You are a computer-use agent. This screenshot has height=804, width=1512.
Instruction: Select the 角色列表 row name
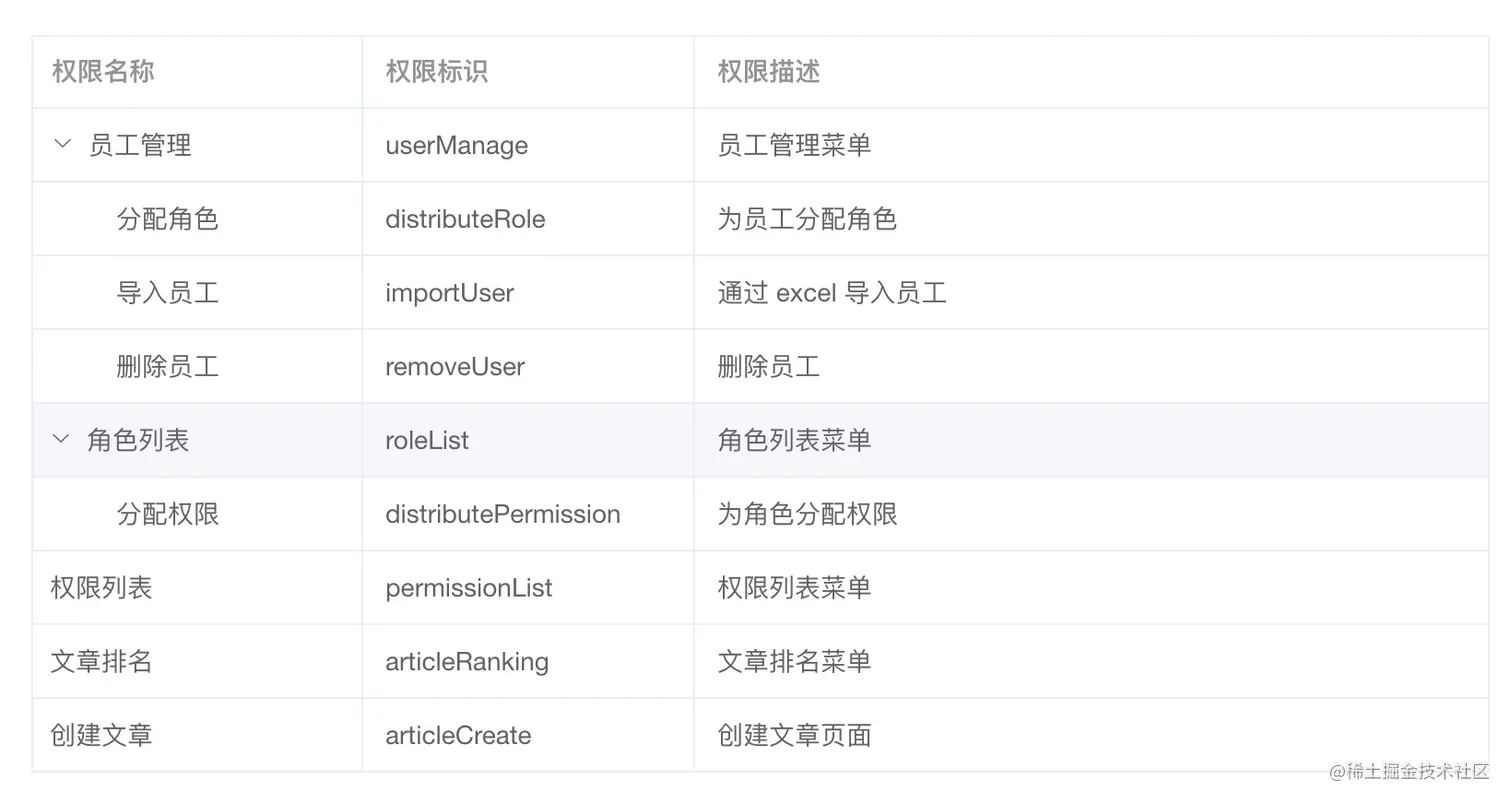[x=138, y=440]
